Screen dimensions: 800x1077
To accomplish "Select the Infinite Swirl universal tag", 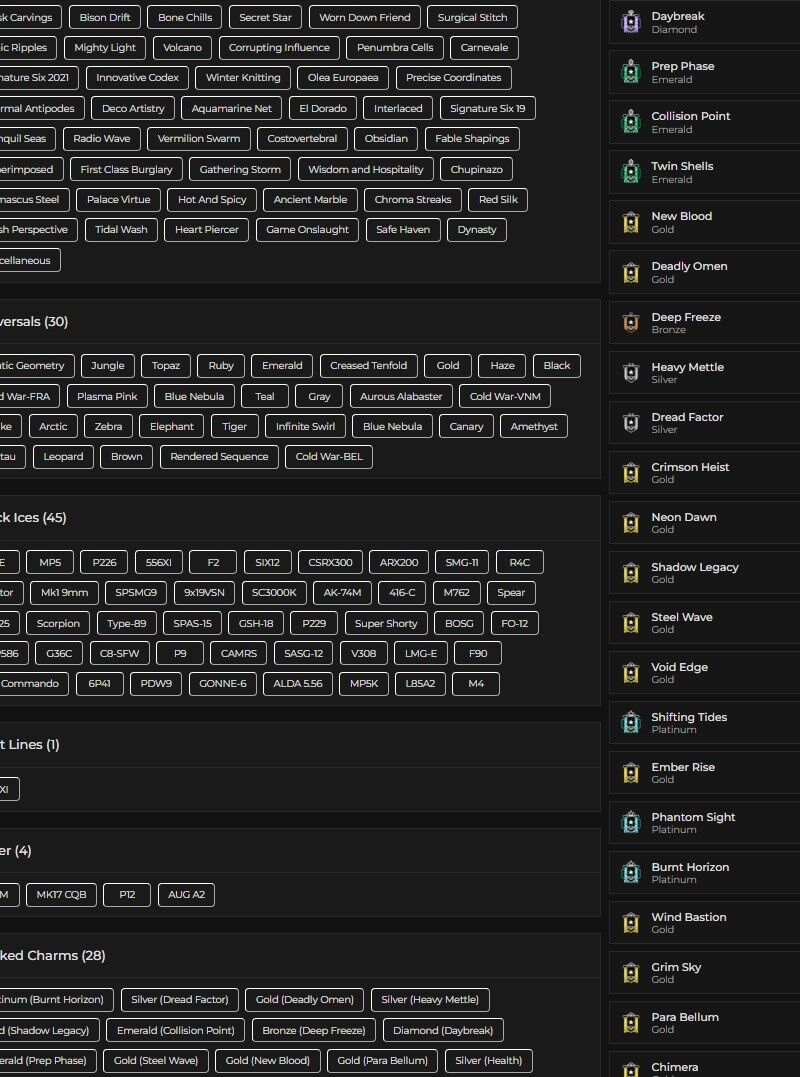I will 305,426.
